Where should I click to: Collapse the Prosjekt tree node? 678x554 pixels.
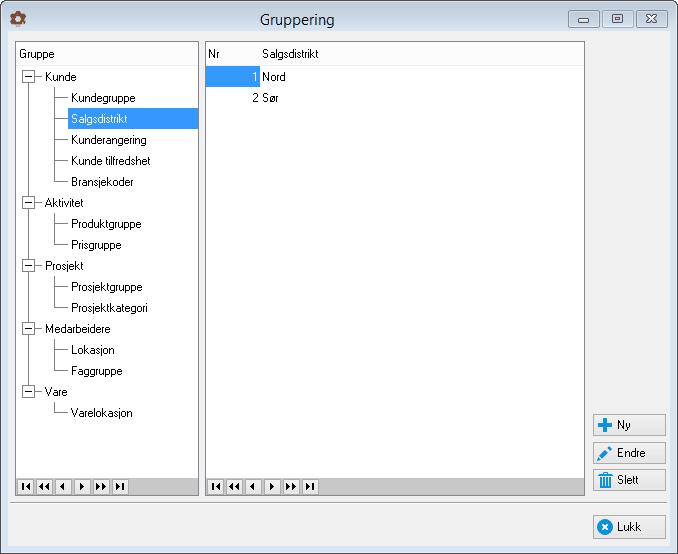point(29,266)
